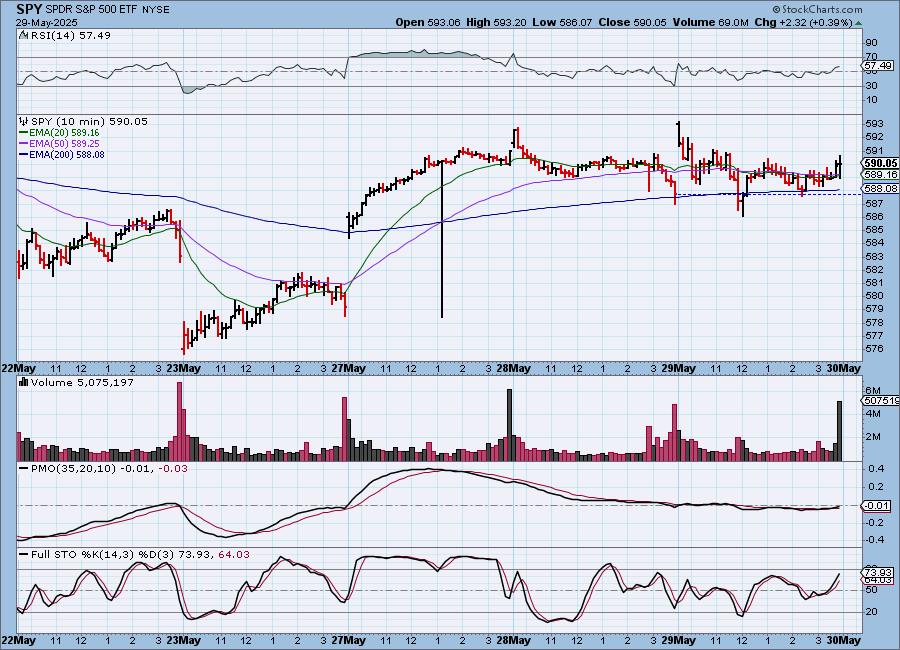Click the Volume 69.0M header value
Image resolution: width=900 pixels, height=650 pixels.
(710, 22)
